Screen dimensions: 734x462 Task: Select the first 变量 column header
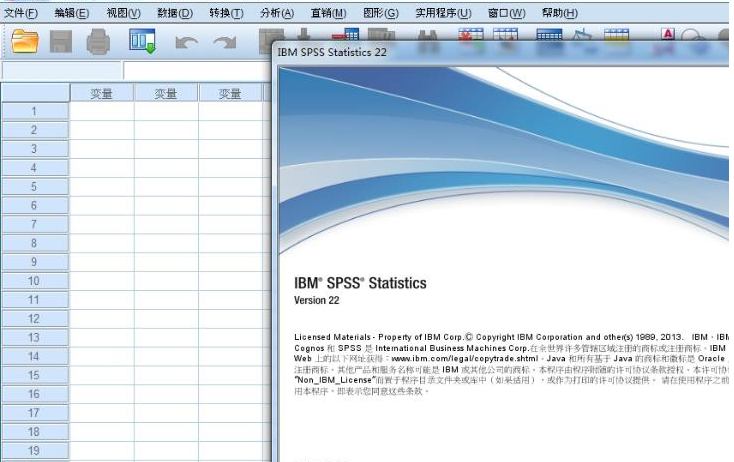click(x=102, y=93)
